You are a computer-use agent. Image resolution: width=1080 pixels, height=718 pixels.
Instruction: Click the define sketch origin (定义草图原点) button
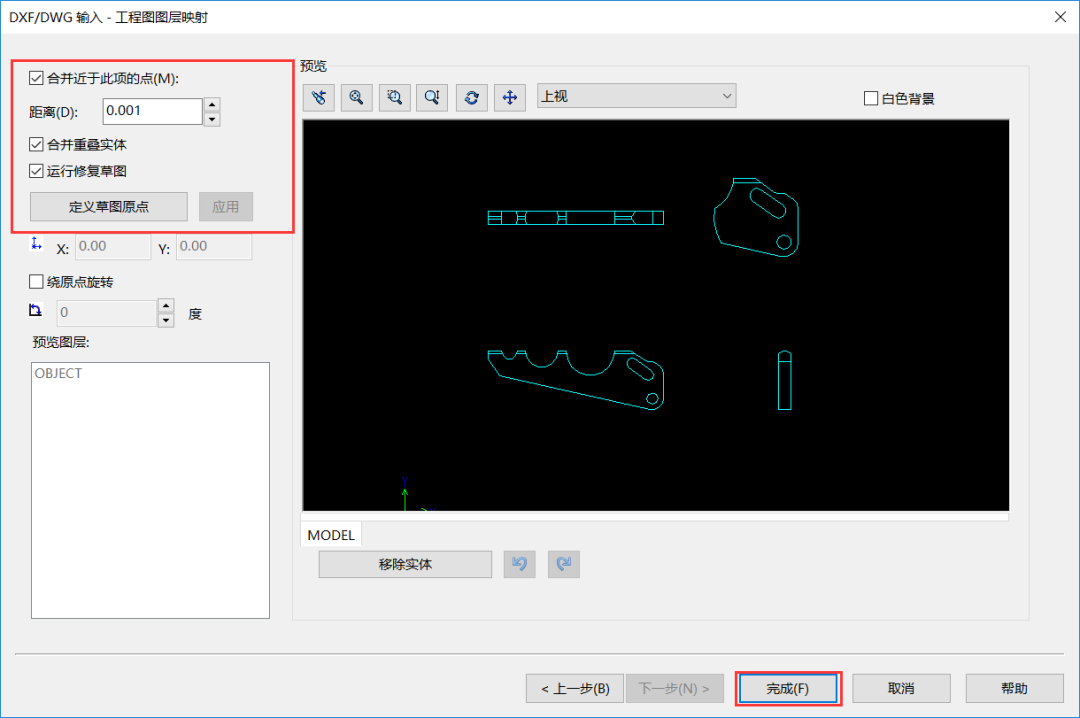(x=109, y=207)
